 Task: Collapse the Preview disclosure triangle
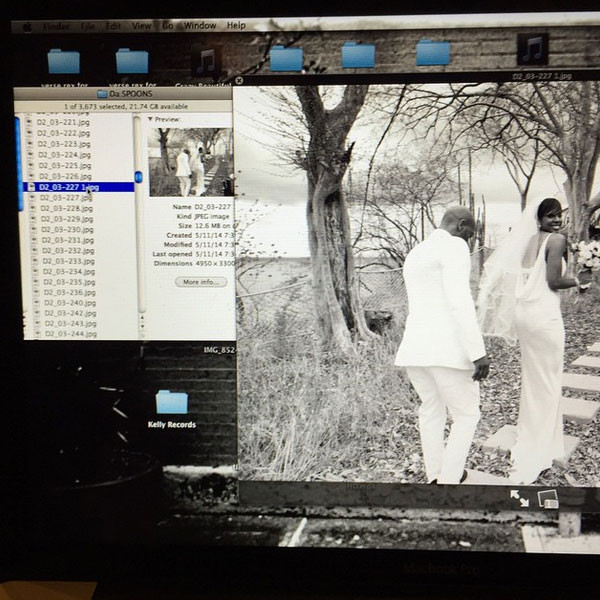point(149,119)
